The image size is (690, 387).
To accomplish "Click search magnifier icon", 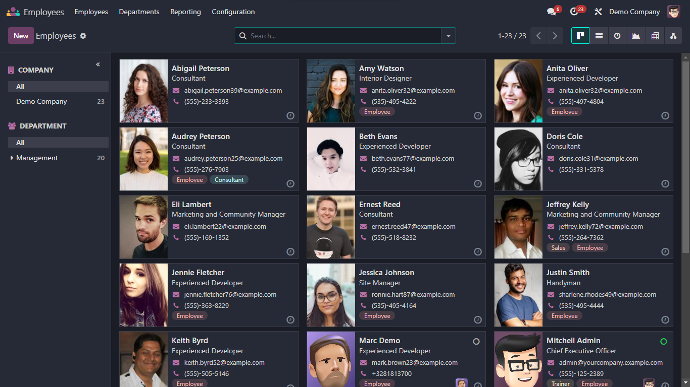I will (x=242, y=36).
